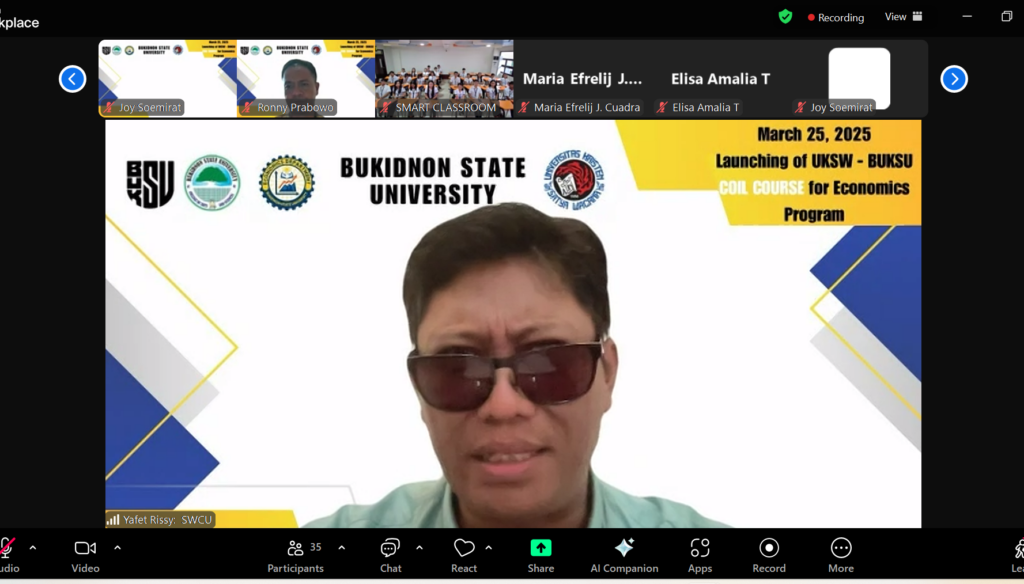The image size is (1024, 584).
Task: Click the green Share screen button
Action: pos(541,555)
